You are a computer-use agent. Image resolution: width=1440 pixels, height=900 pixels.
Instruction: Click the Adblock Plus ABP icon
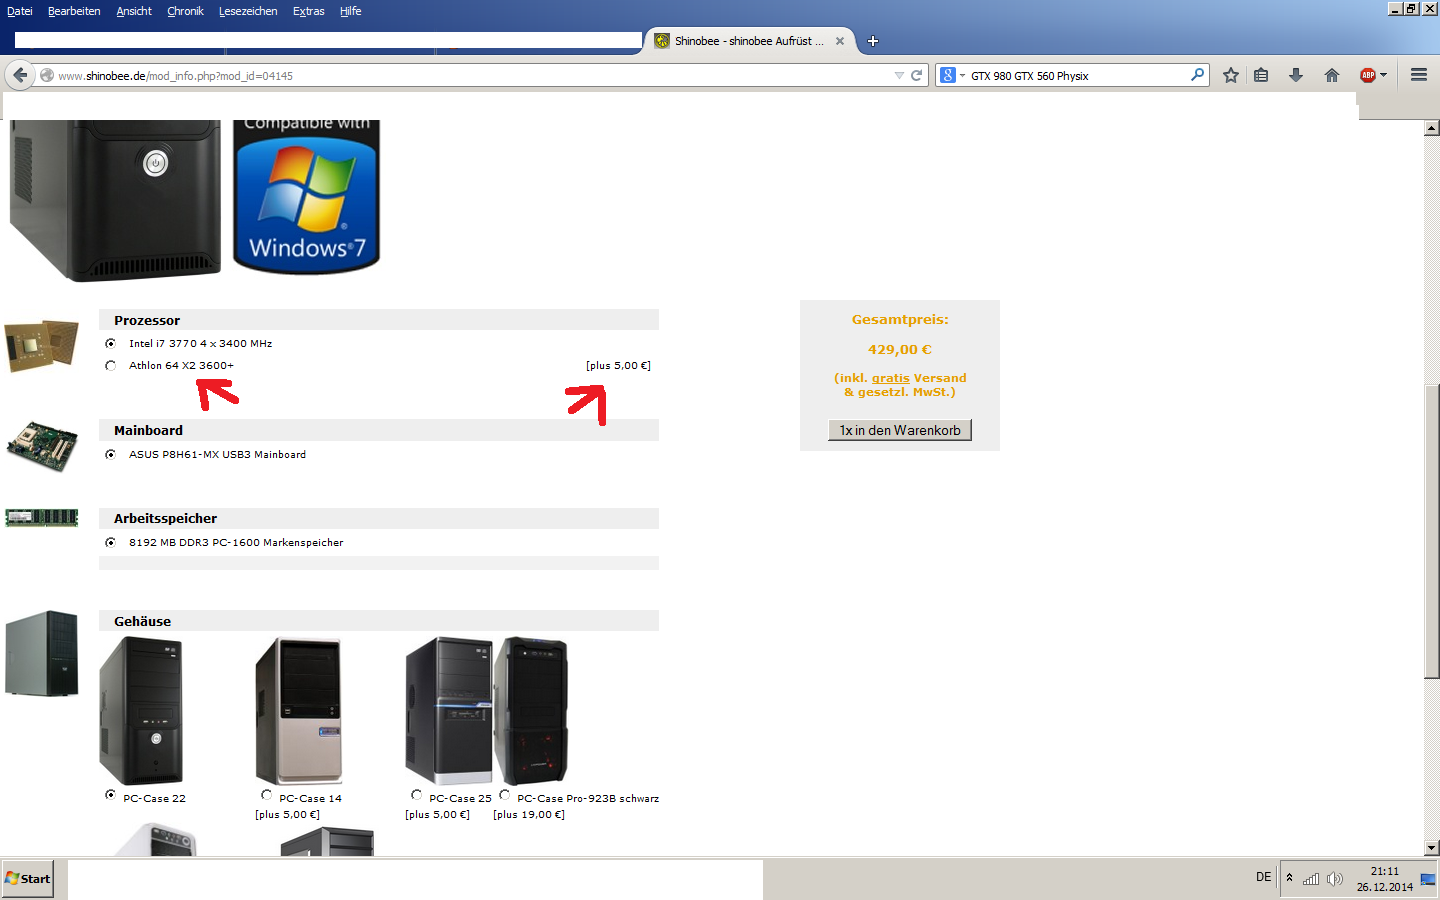click(1368, 75)
